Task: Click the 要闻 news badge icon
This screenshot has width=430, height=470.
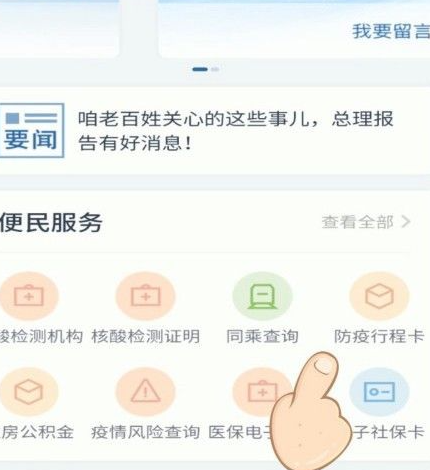Action: [32, 130]
